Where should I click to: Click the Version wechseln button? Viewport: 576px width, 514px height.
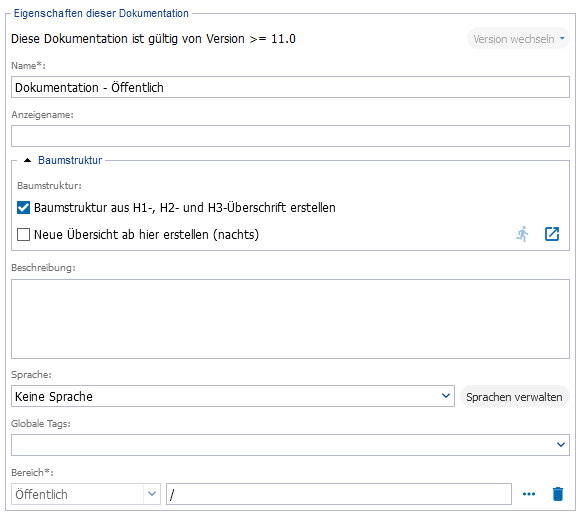[518, 39]
